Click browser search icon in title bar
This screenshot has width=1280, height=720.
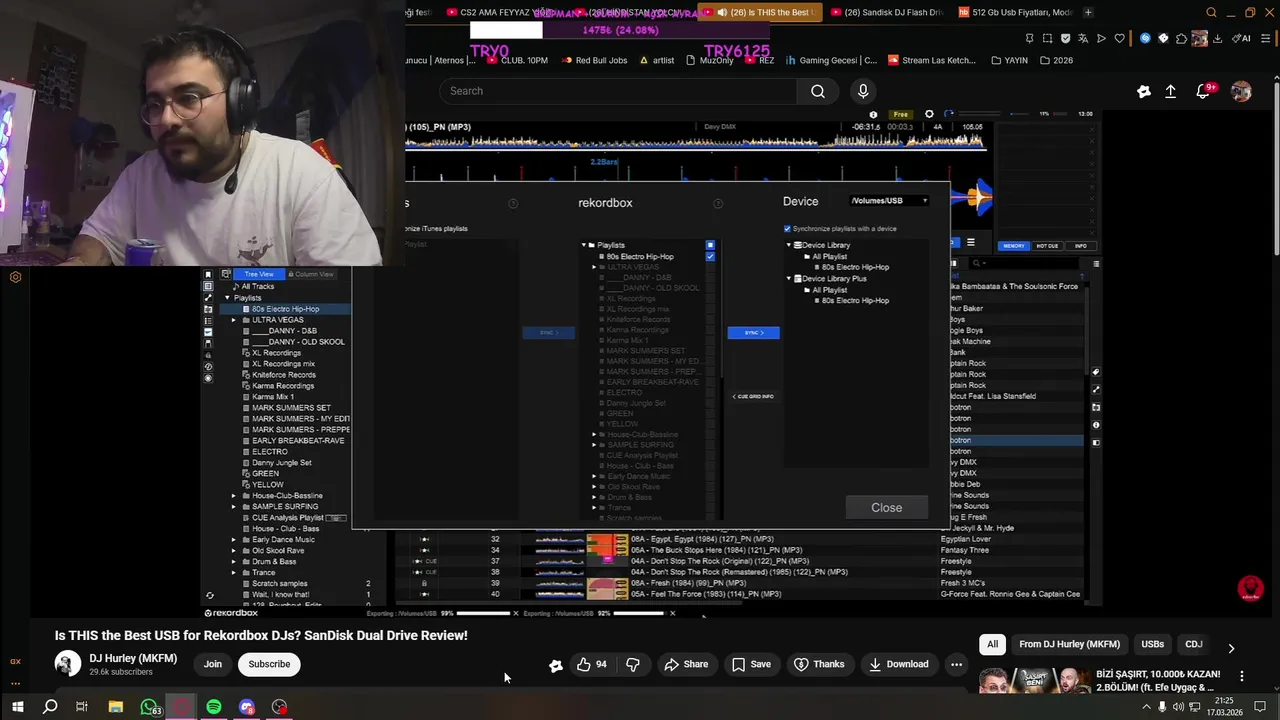coord(1211,12)
